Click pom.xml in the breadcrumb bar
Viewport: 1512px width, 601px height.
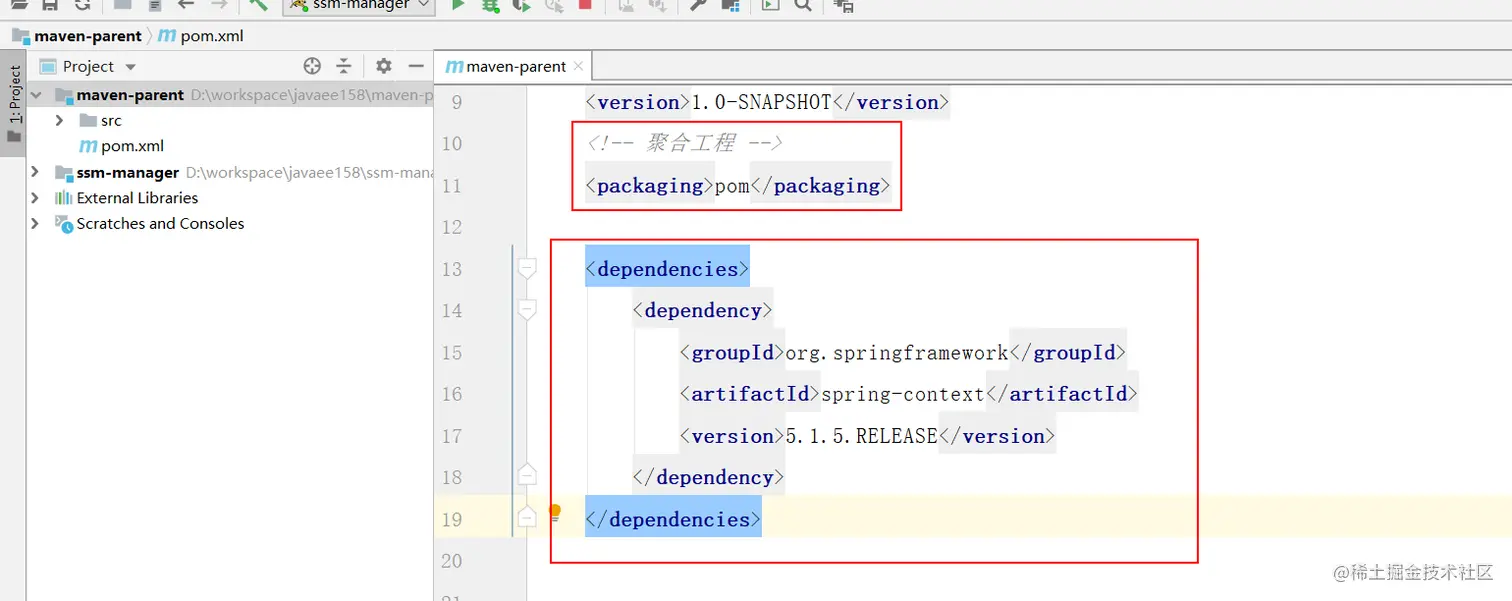pos(200,36)
